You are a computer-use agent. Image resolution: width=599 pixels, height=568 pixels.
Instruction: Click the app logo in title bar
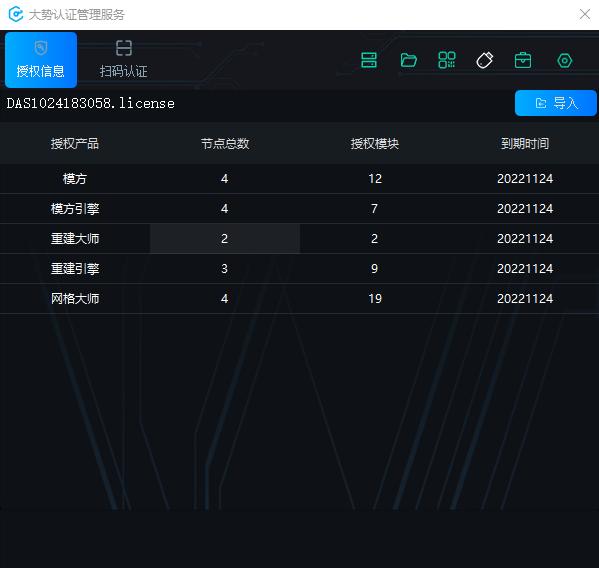click(x=16, y=15)
